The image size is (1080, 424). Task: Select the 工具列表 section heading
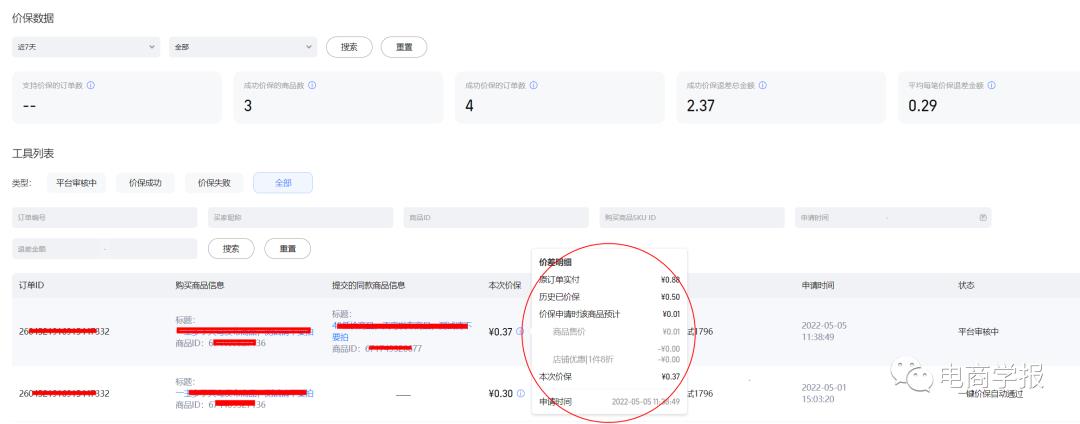[x=33, y=153]
